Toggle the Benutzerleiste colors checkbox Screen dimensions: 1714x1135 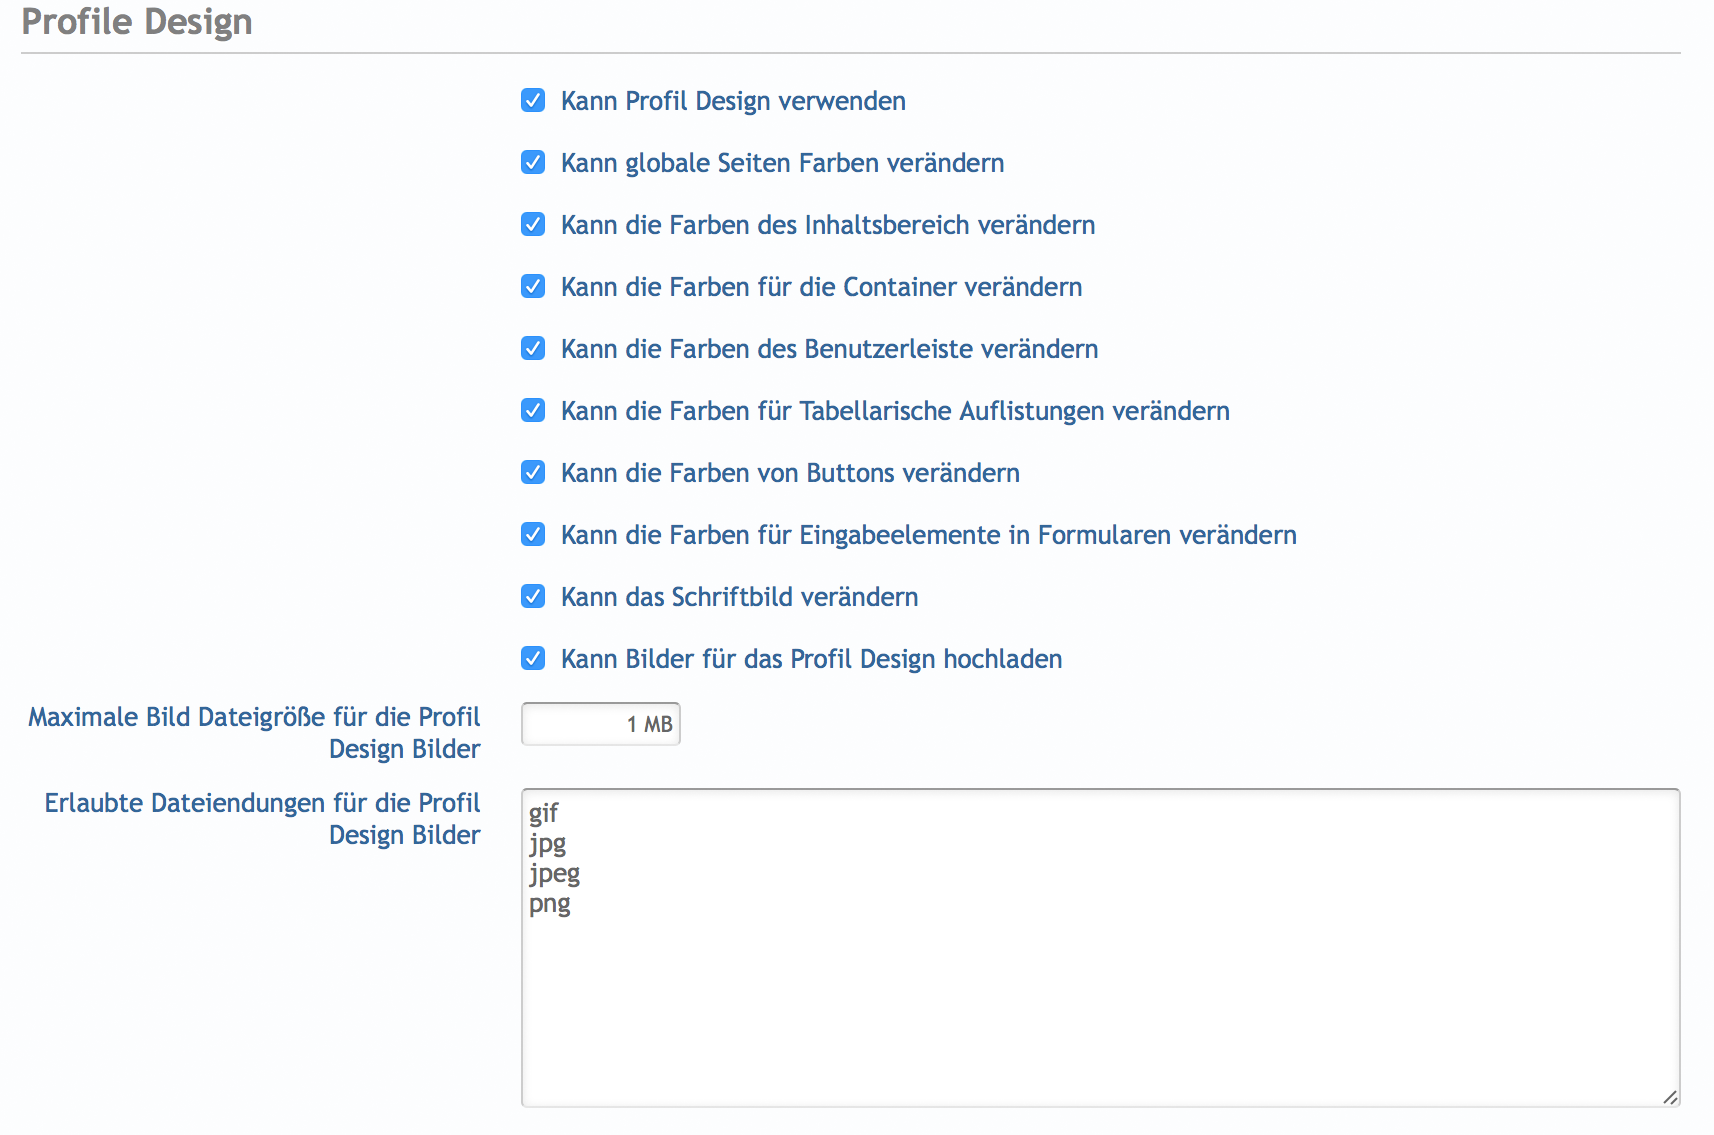[533, 349]
